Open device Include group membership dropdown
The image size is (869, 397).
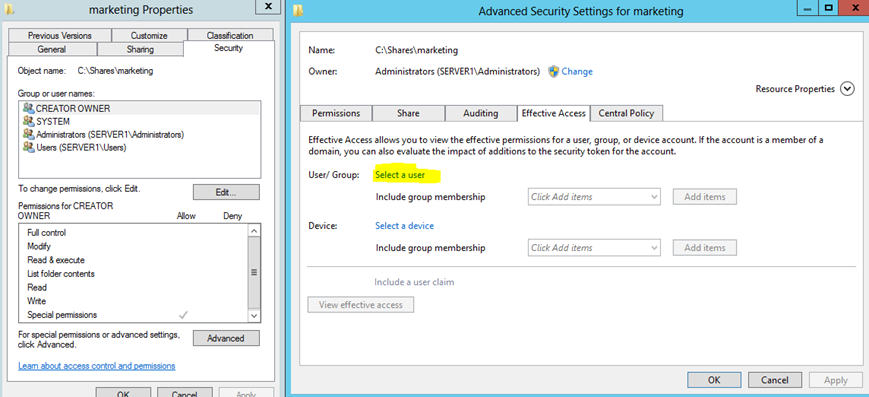point(594,248)
